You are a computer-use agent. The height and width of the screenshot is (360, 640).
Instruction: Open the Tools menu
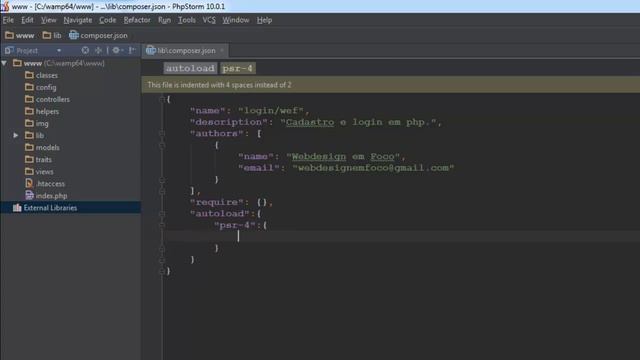187,20
